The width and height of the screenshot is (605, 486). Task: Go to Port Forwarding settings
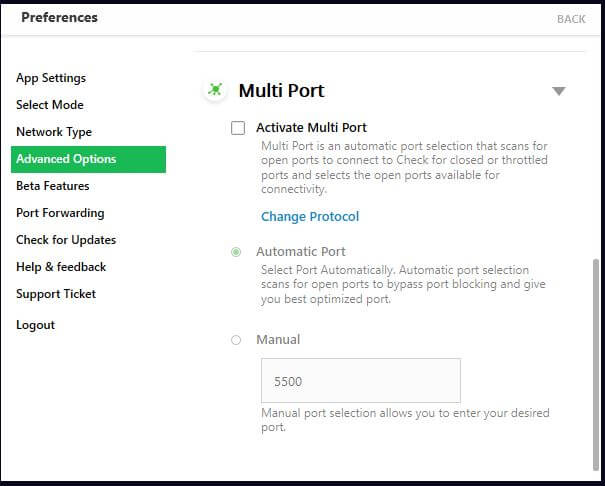pyautogui.click(x=60, y=213)
